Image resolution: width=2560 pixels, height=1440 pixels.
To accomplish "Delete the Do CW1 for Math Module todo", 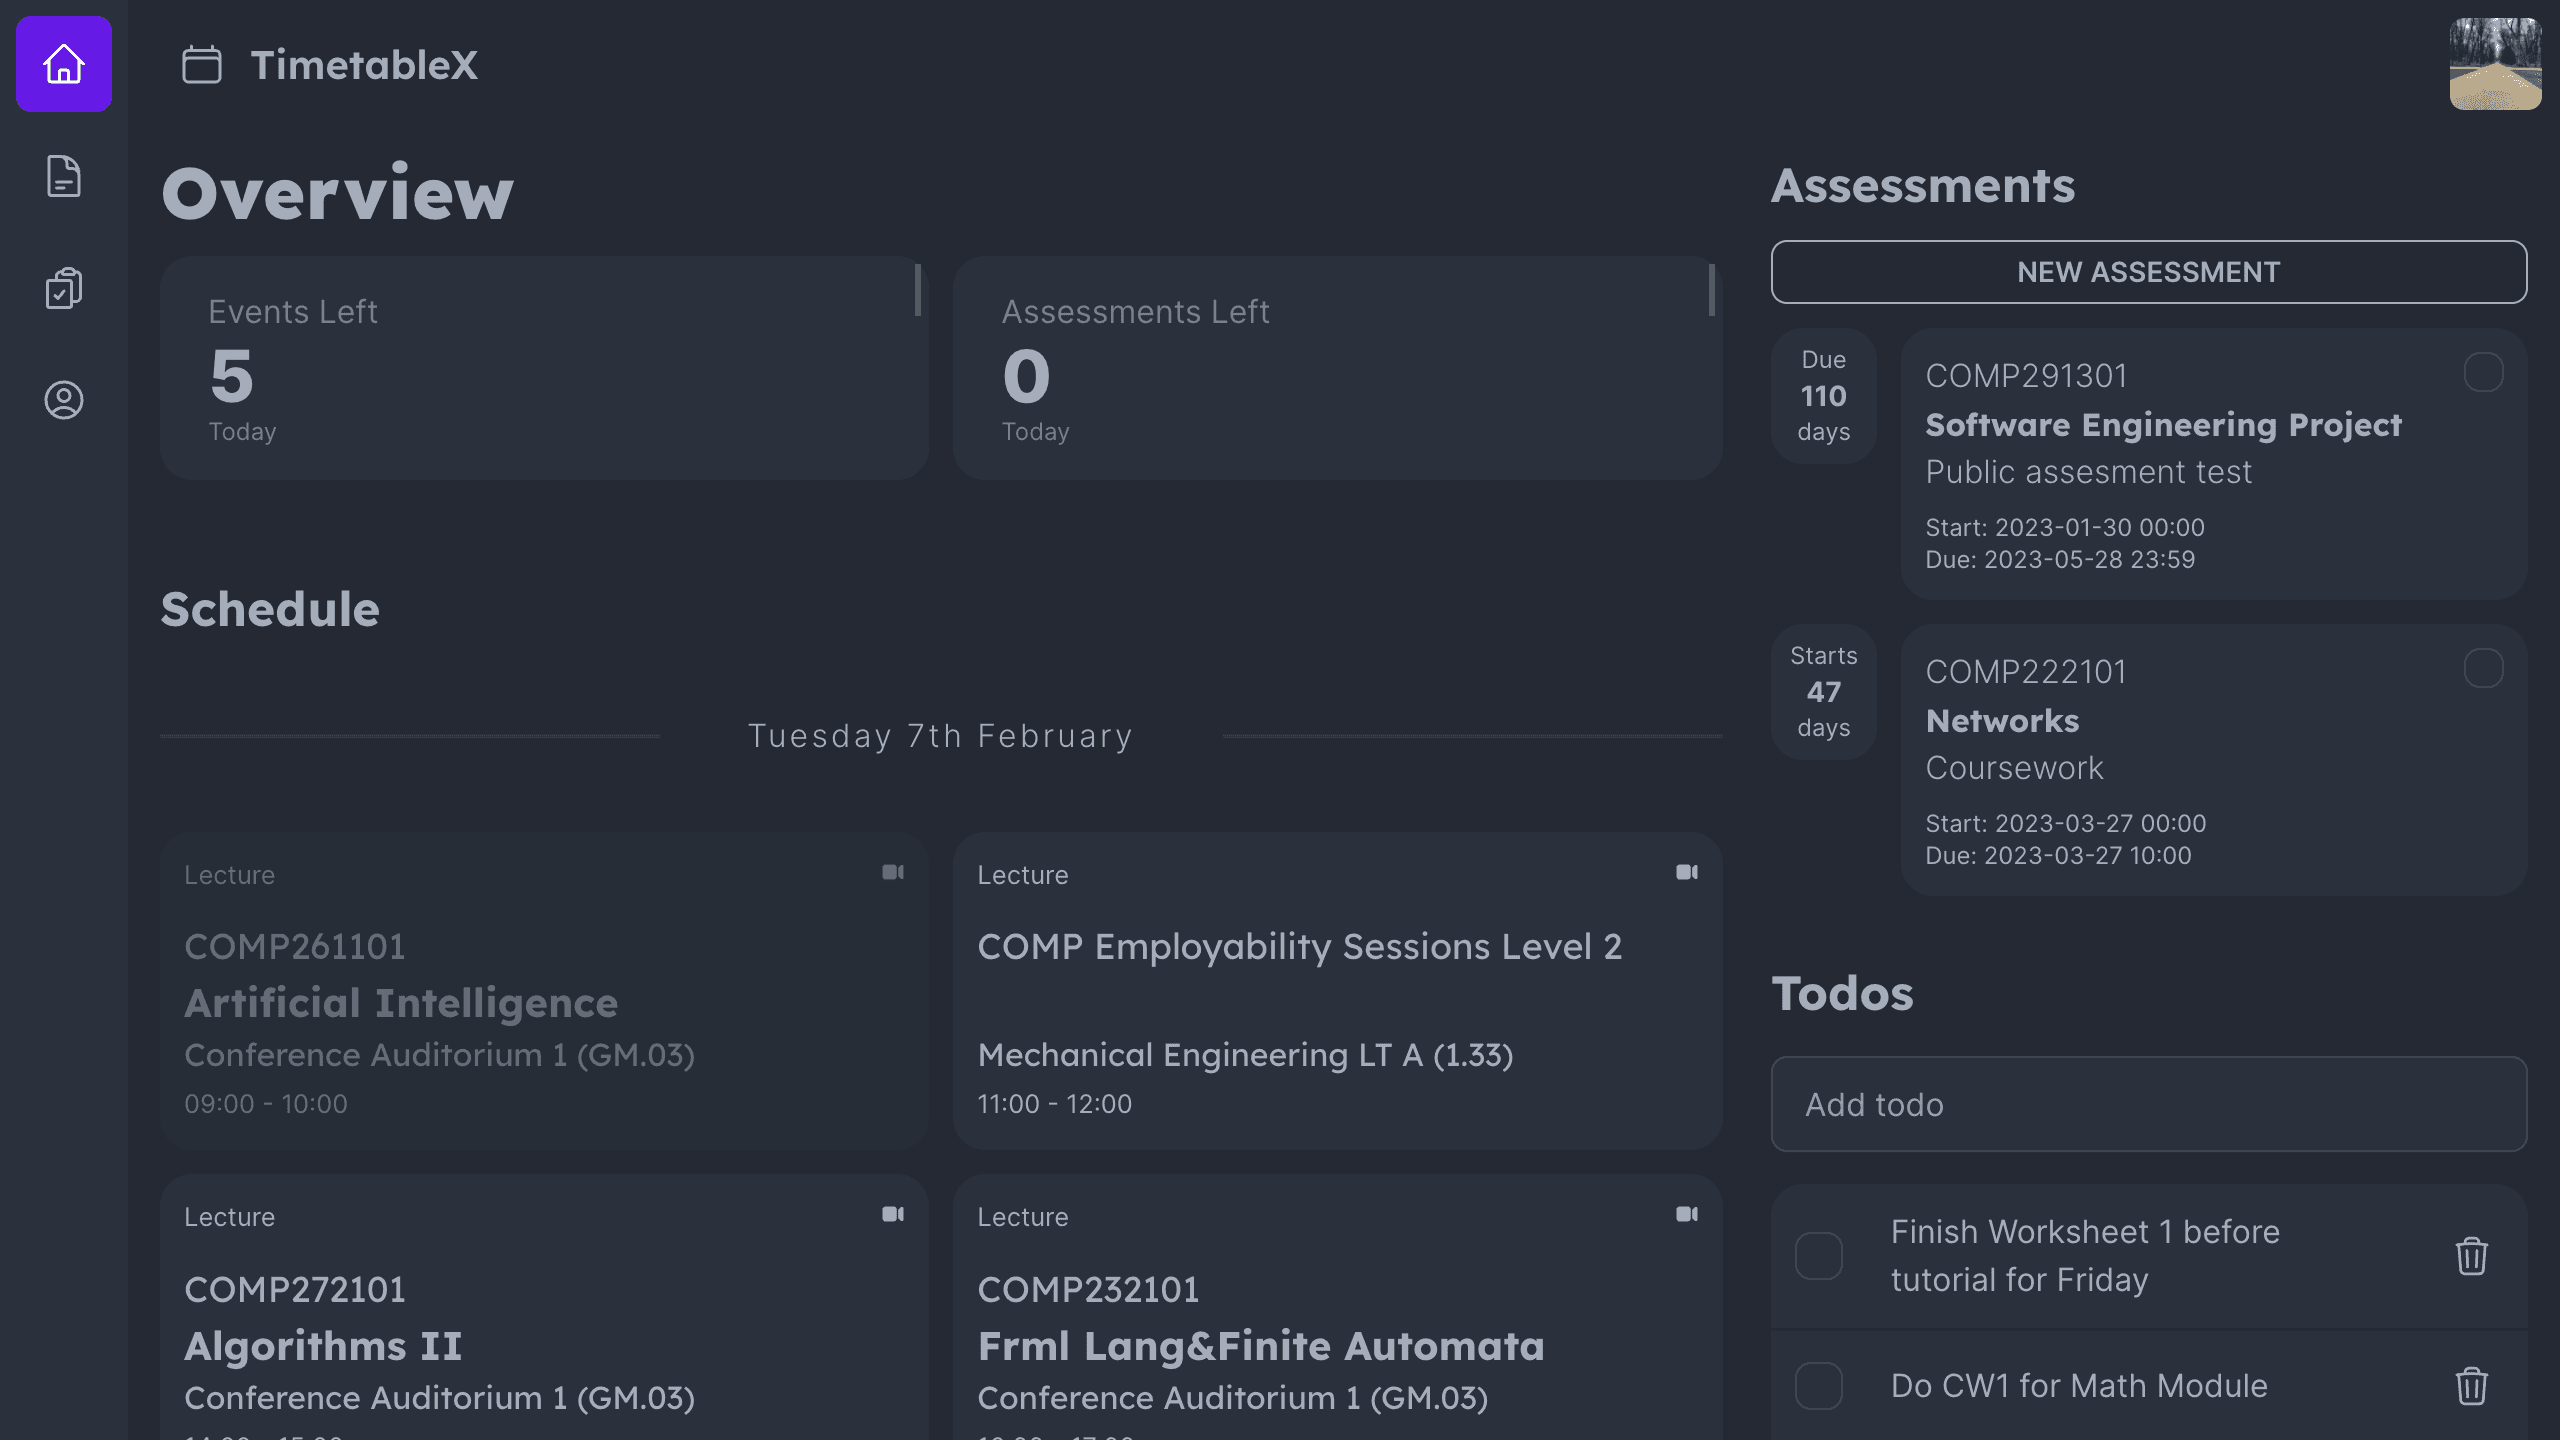I will [x=2470, y=1385].
